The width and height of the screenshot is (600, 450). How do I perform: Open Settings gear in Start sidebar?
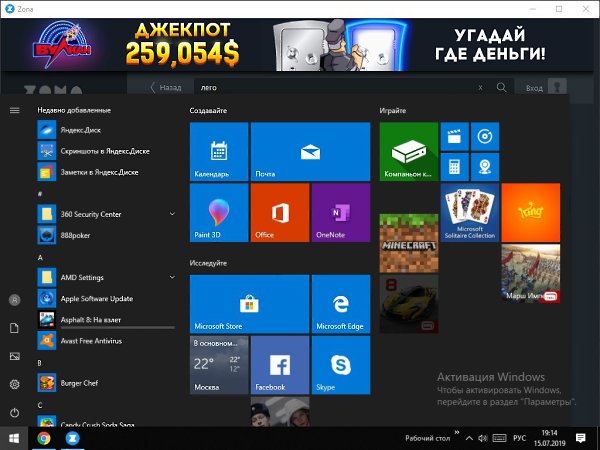tap(14, 384)
